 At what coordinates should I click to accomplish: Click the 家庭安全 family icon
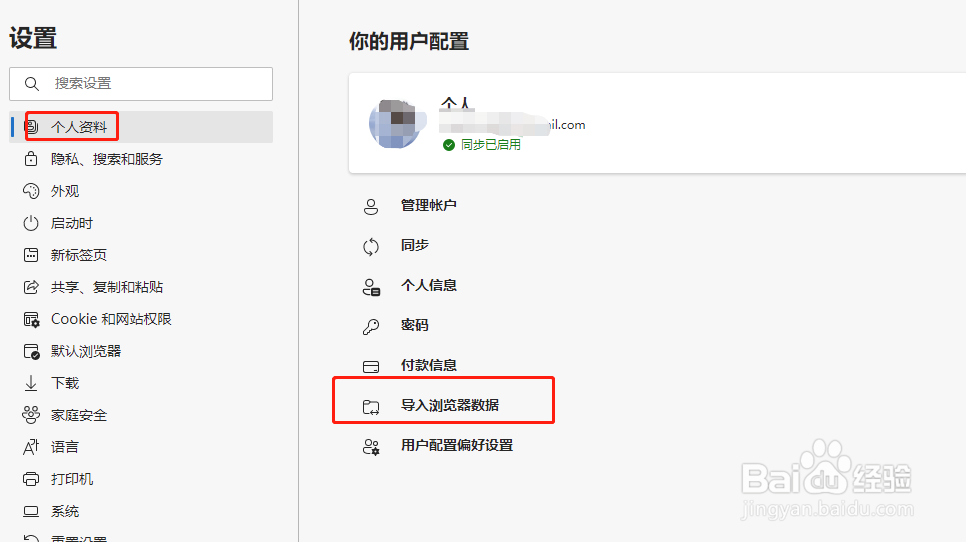31,415
